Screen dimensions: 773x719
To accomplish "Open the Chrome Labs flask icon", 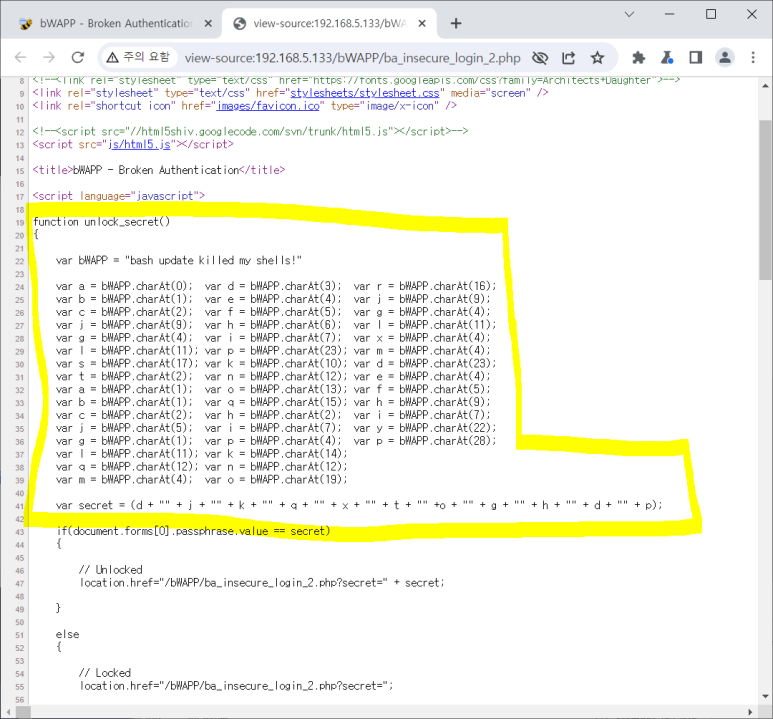I will point(667,58).
